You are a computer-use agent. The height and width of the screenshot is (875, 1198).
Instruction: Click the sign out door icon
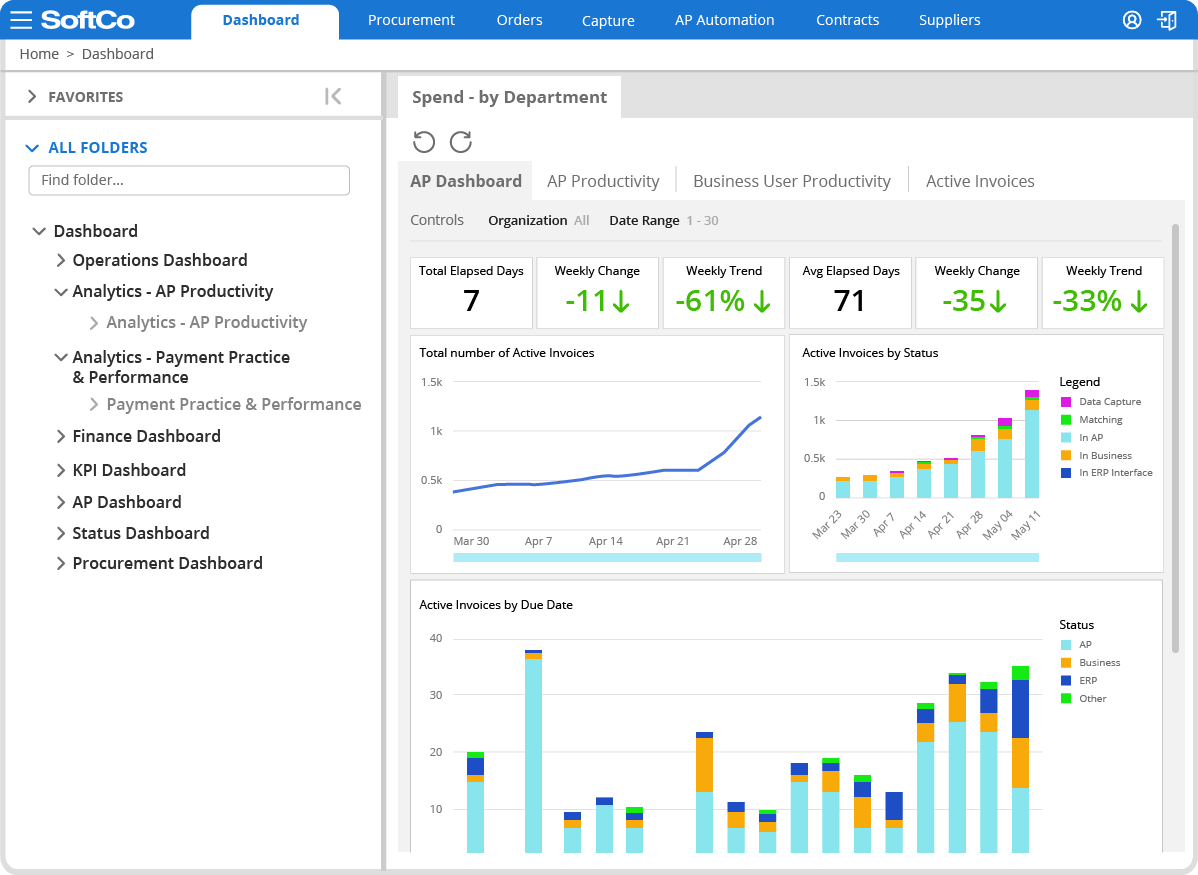[1167, 19]
